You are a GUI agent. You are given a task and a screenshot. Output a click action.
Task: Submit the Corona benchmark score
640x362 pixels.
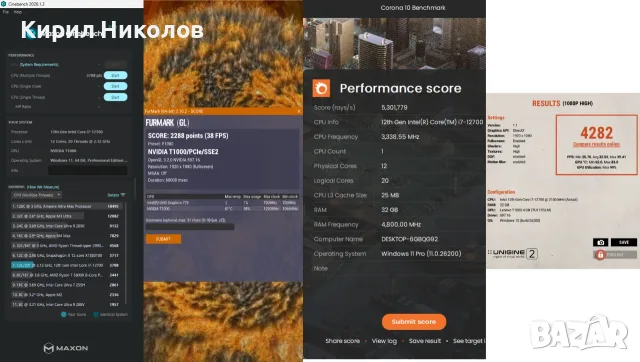414,322
